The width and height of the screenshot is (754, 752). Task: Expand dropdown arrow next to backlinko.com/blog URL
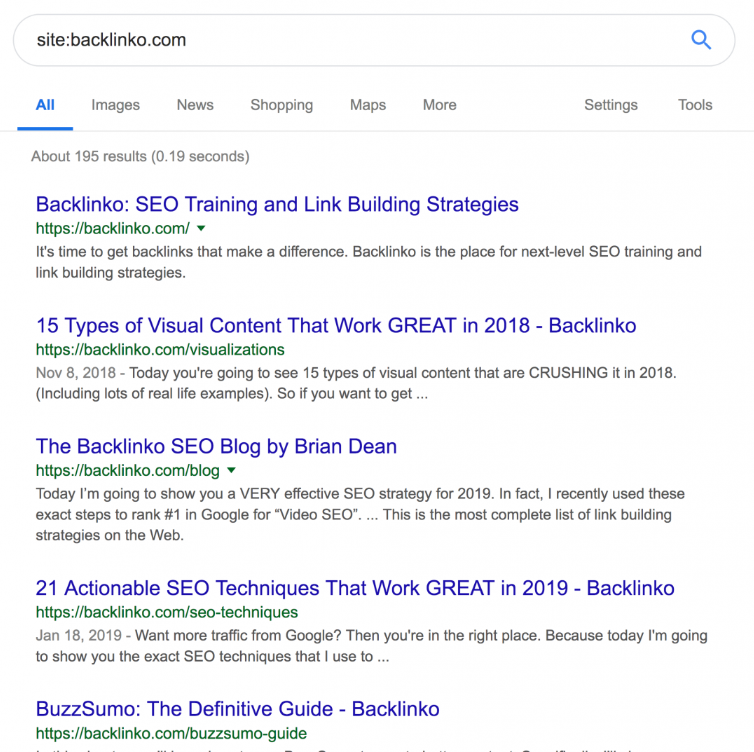pos(231,470)
